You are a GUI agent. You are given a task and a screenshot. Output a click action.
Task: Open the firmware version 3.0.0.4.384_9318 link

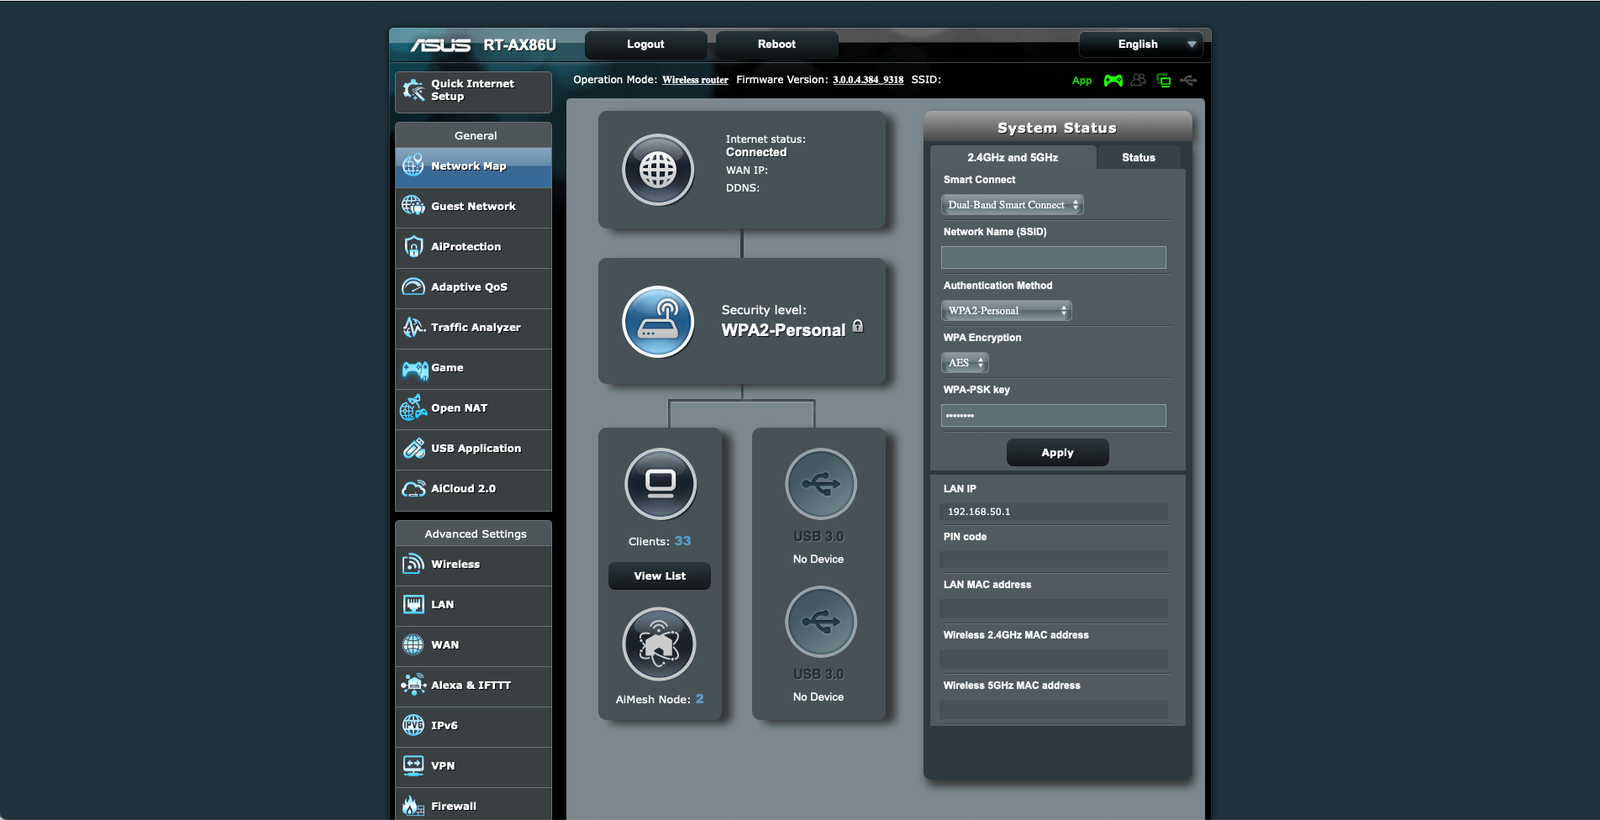pos(868,80)
